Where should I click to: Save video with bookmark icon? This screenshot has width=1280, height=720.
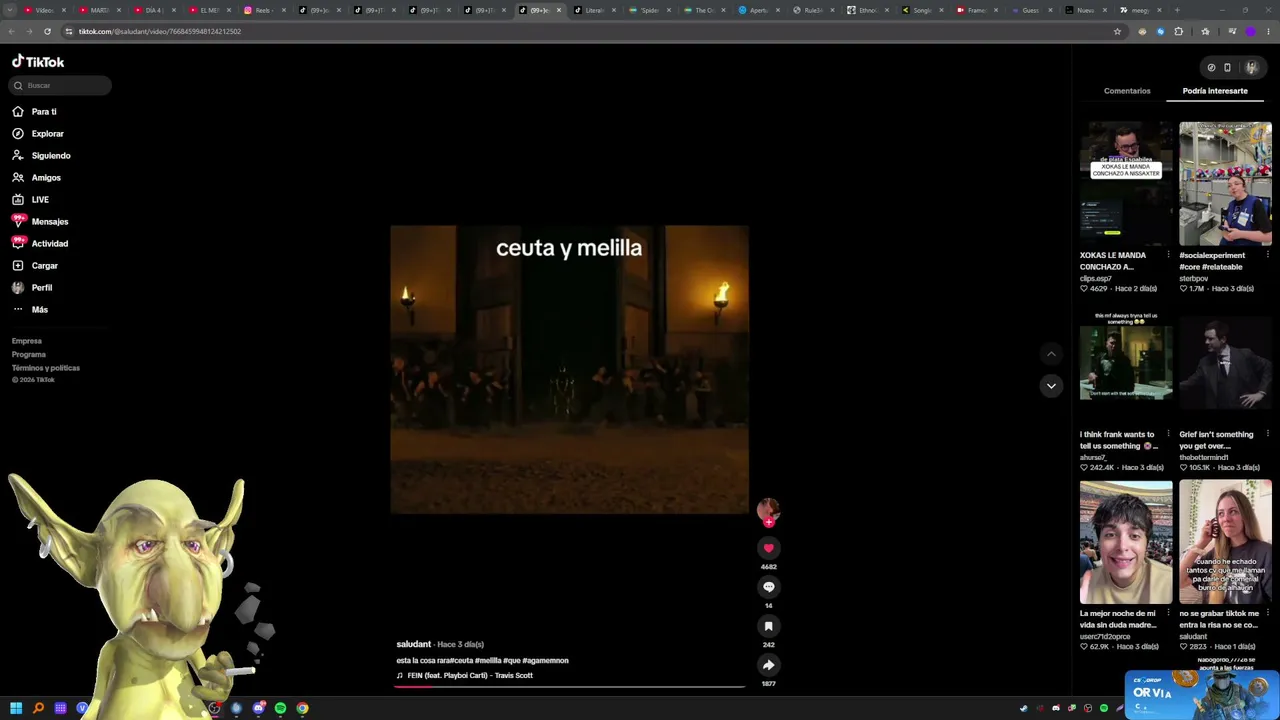point(768,626)
